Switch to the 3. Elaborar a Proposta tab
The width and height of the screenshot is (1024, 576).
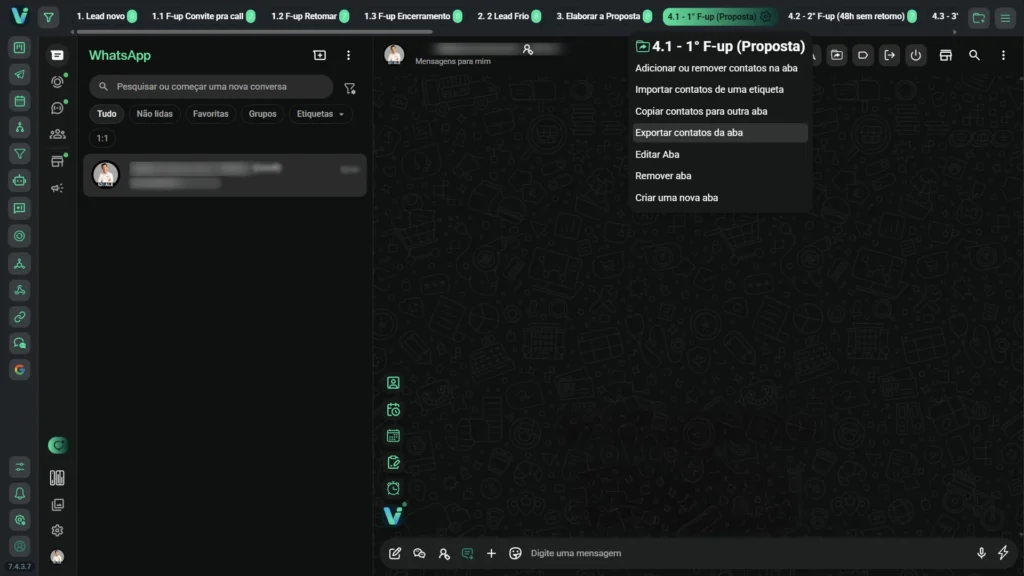tap(598, 17)
